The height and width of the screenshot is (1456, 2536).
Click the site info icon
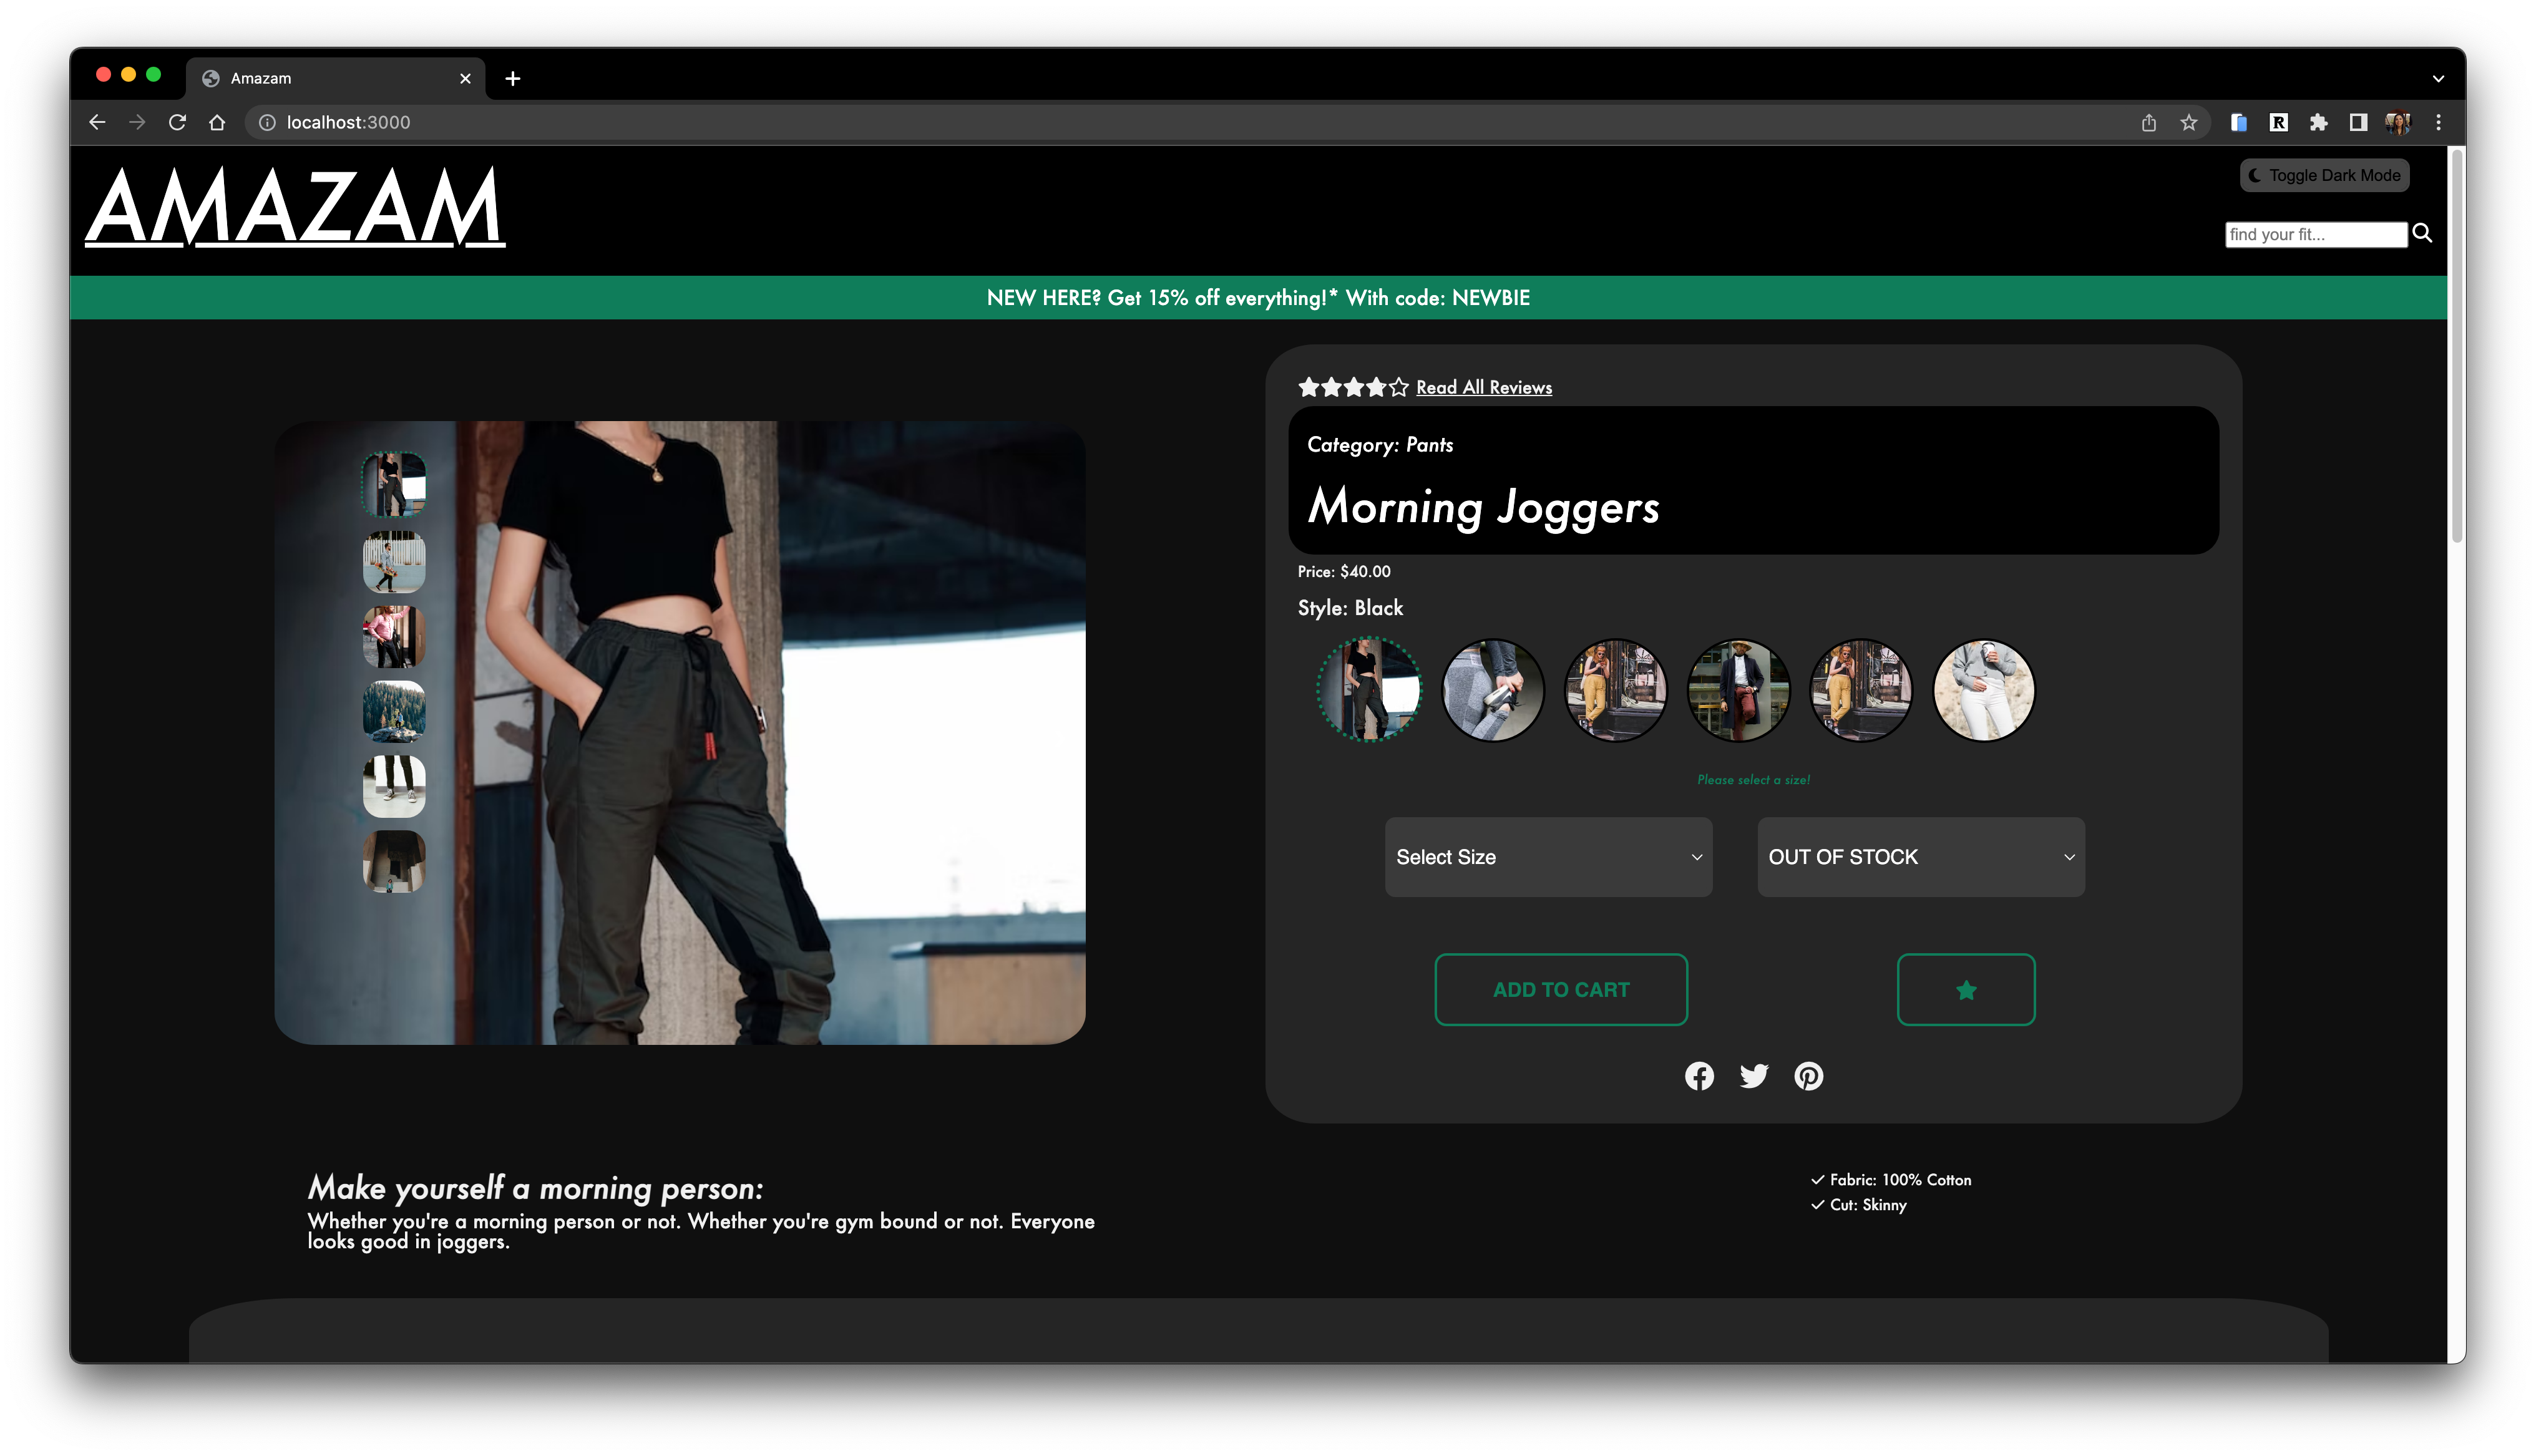coord(267,122)
